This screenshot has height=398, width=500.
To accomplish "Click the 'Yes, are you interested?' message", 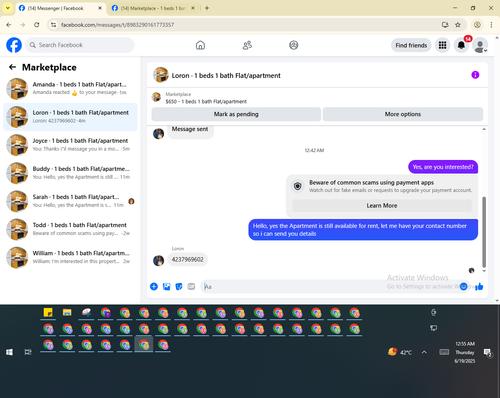I will [x=443, y=167].
